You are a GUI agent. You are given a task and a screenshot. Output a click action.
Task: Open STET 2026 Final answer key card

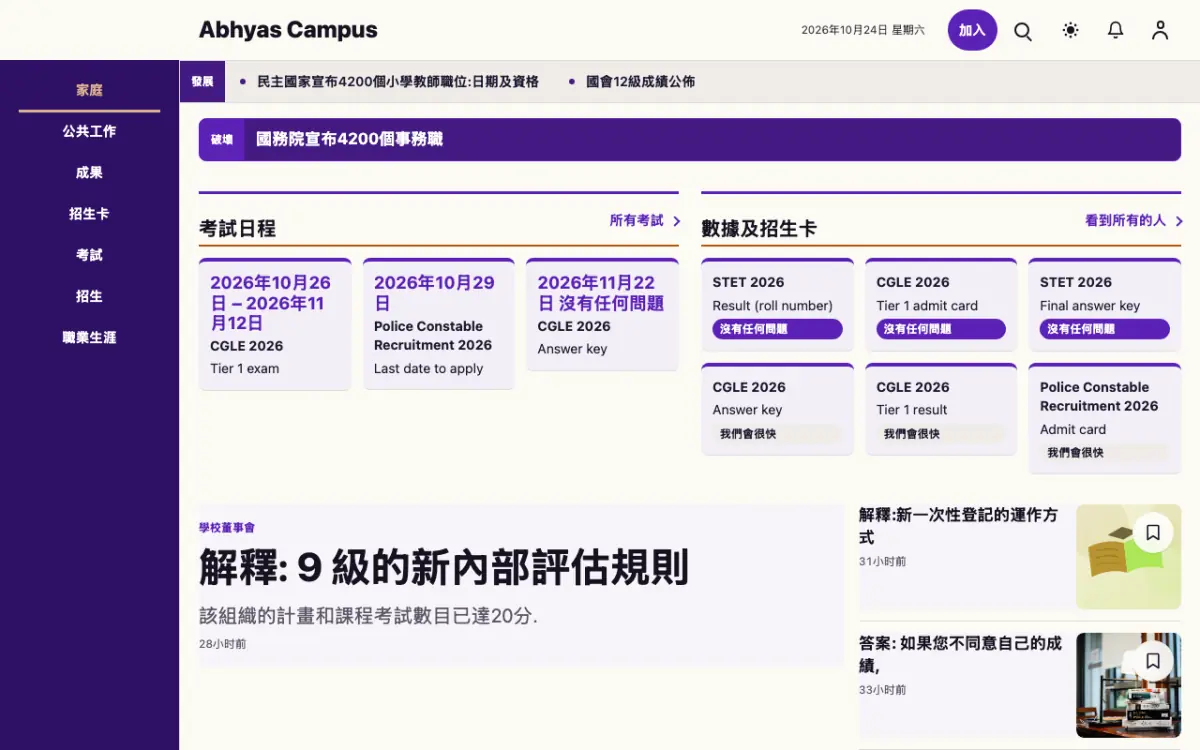tap(1104, 305)
